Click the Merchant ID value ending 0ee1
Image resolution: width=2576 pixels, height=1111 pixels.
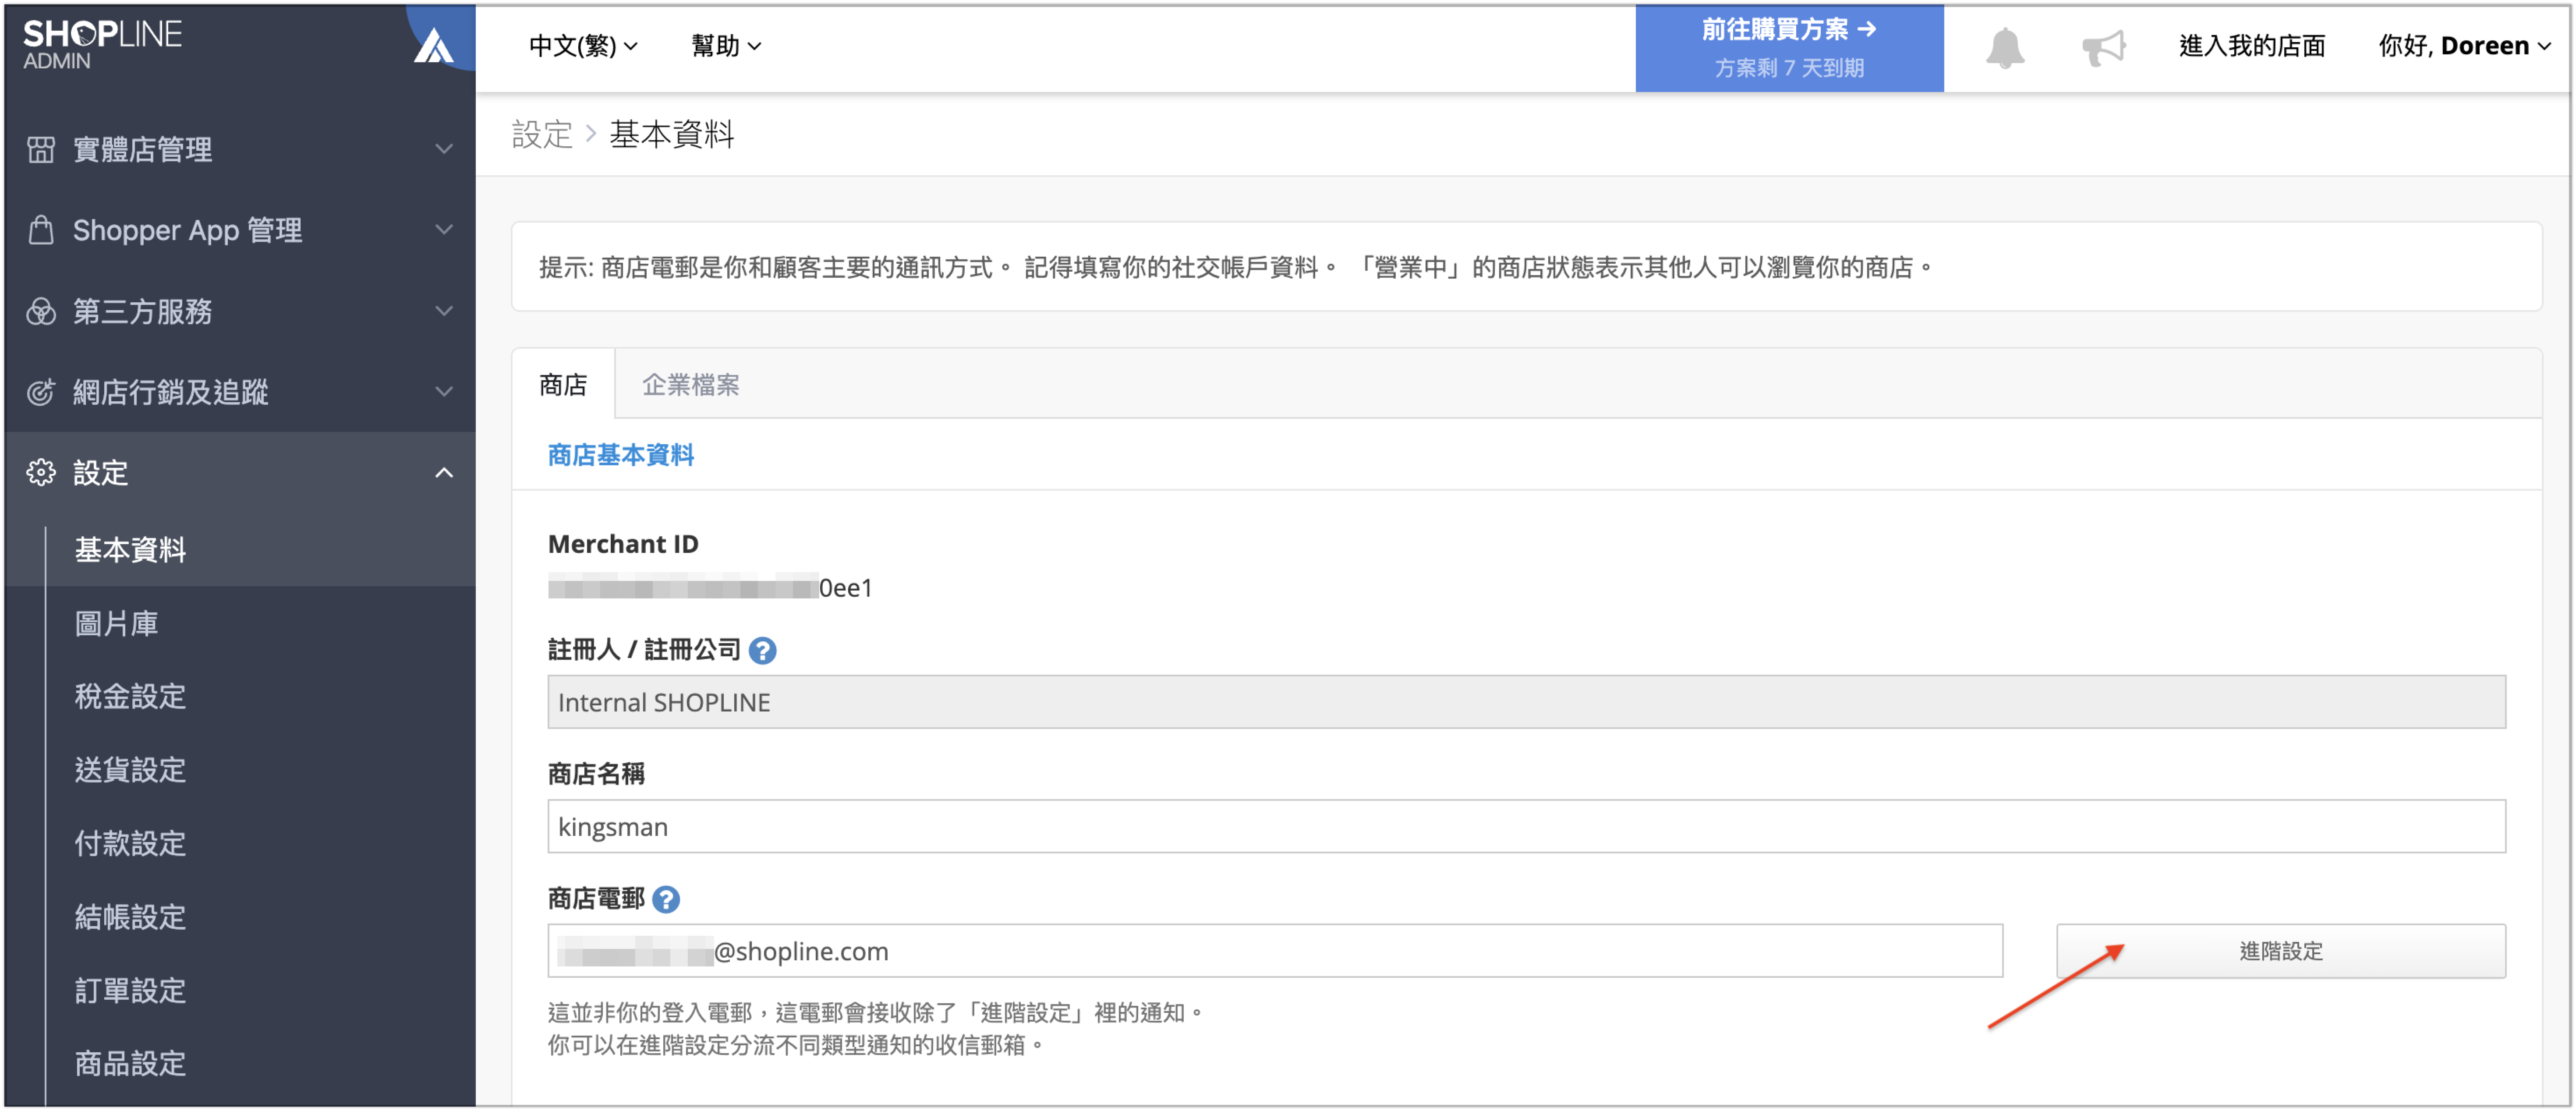(x=710, y=588)
